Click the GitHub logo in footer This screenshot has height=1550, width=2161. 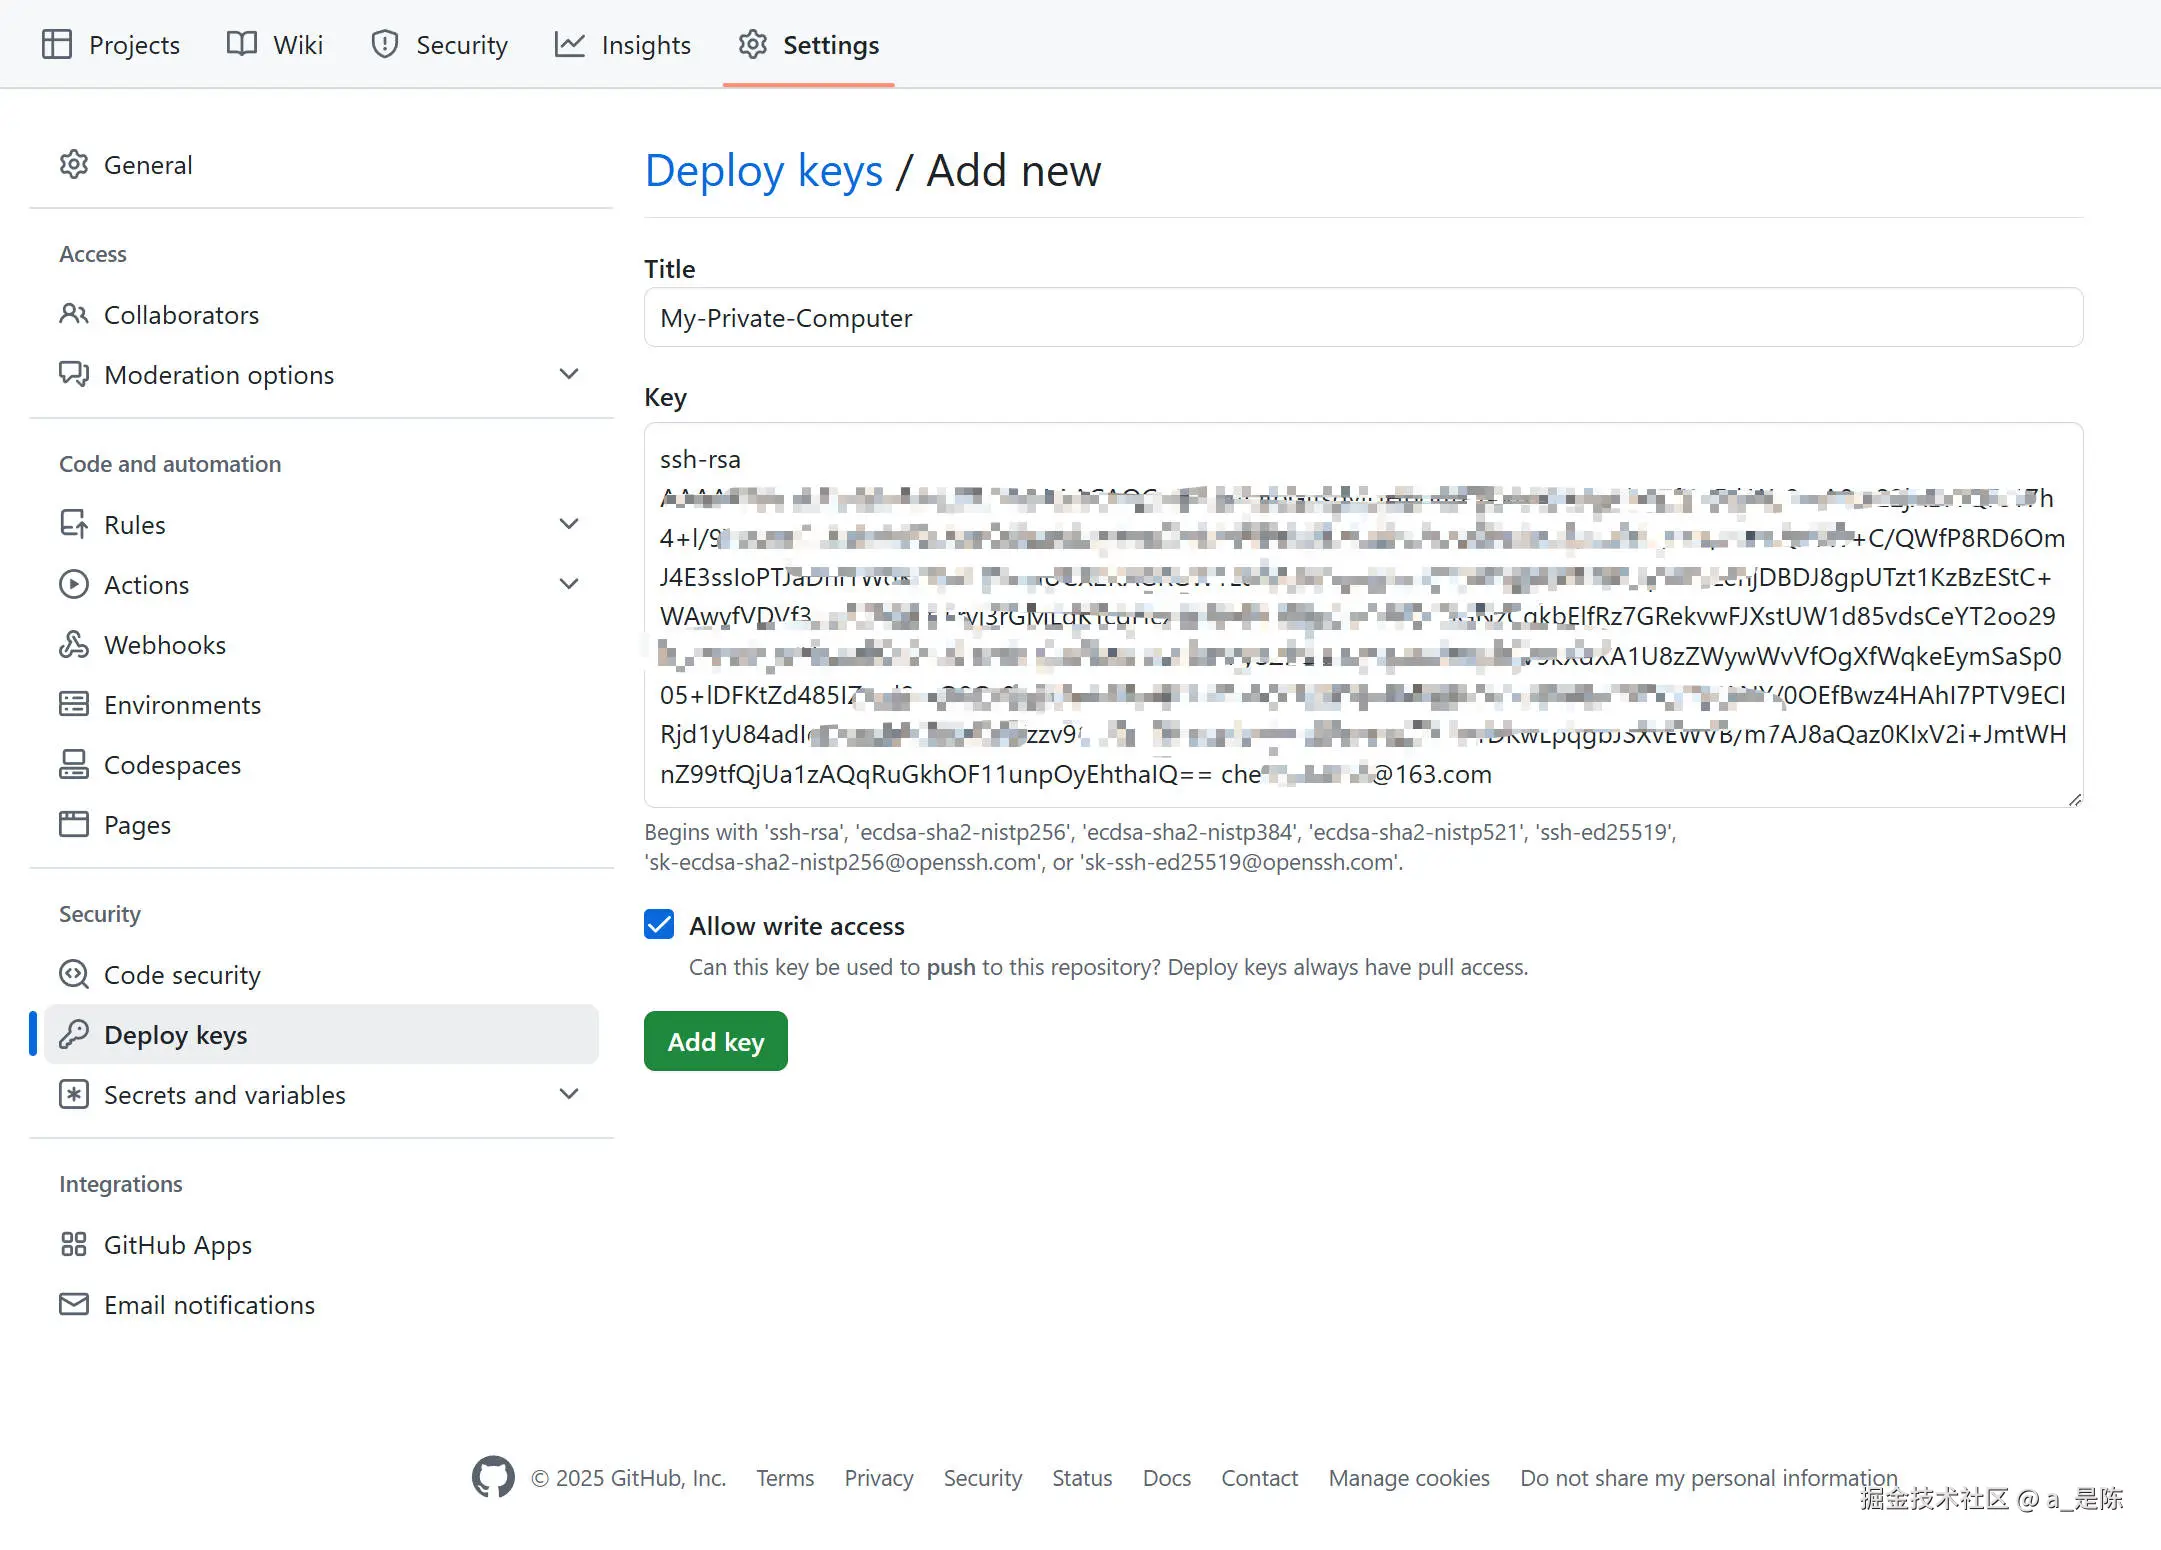tap(493, 1477)
